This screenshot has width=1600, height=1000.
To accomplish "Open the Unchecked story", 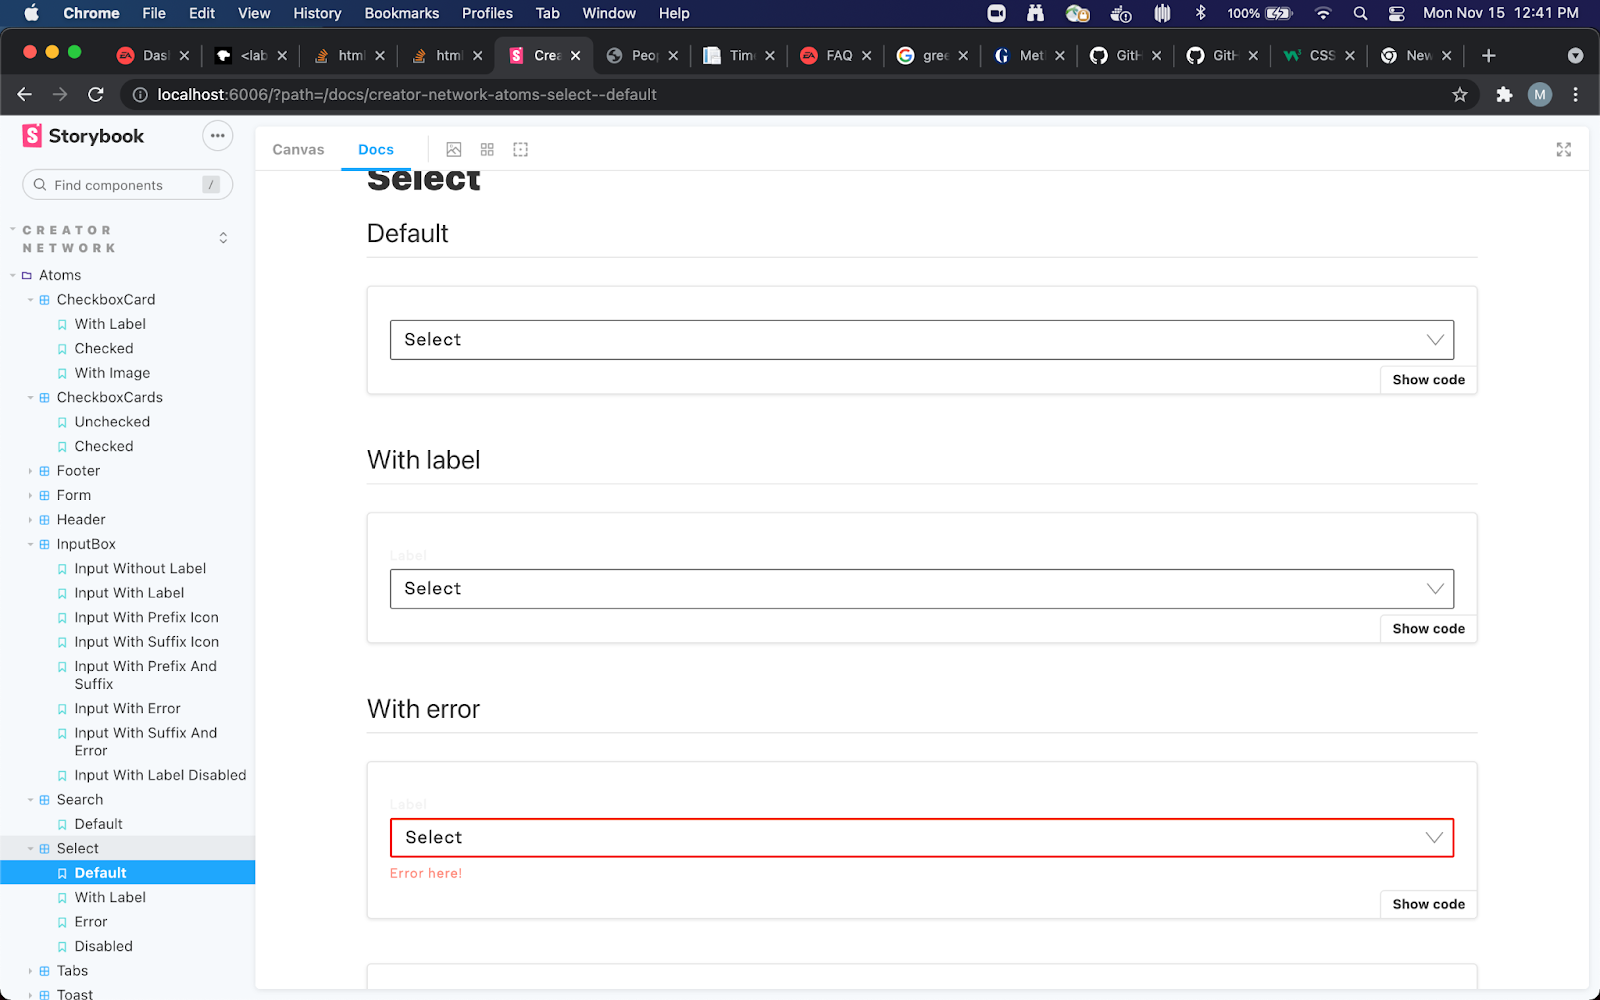I will pyautogui.click(x=112, y=422).
